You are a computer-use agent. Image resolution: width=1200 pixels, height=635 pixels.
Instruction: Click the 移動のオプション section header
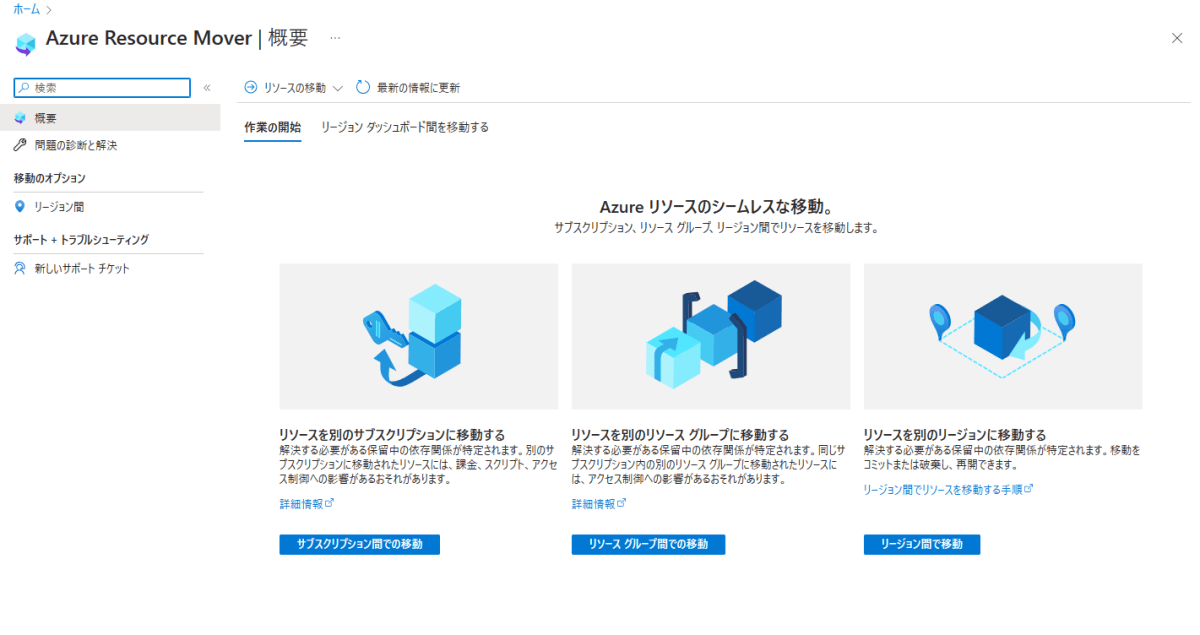point(50,178)
